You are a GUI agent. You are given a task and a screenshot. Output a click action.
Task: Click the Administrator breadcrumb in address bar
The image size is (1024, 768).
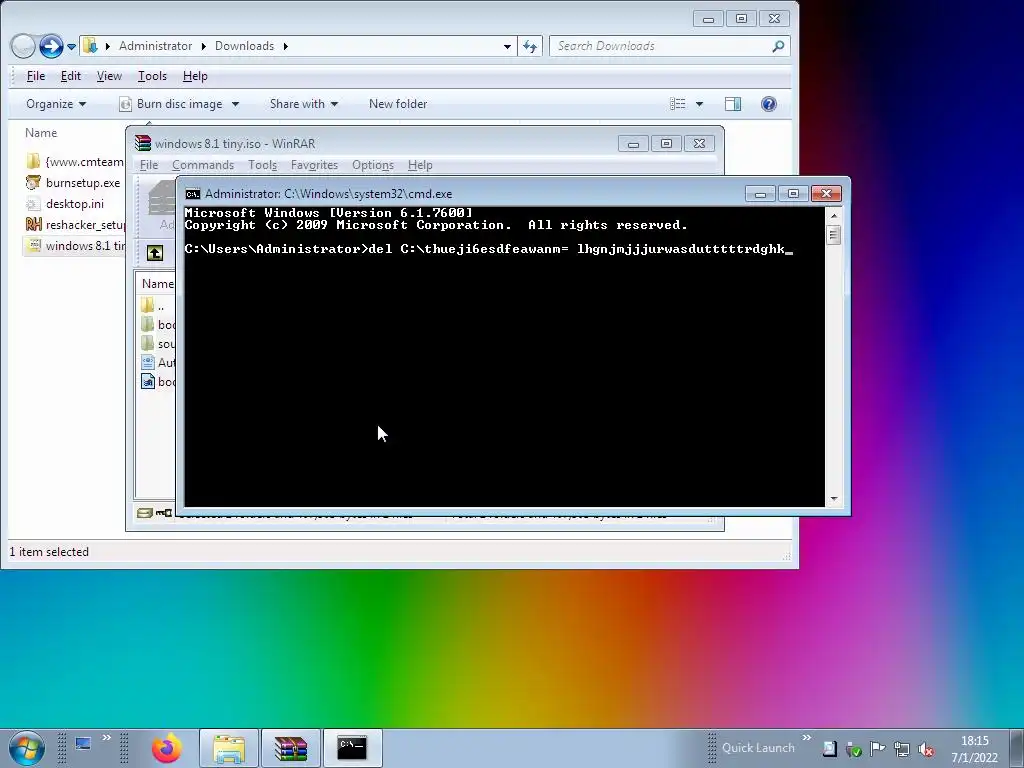(155, 46)
